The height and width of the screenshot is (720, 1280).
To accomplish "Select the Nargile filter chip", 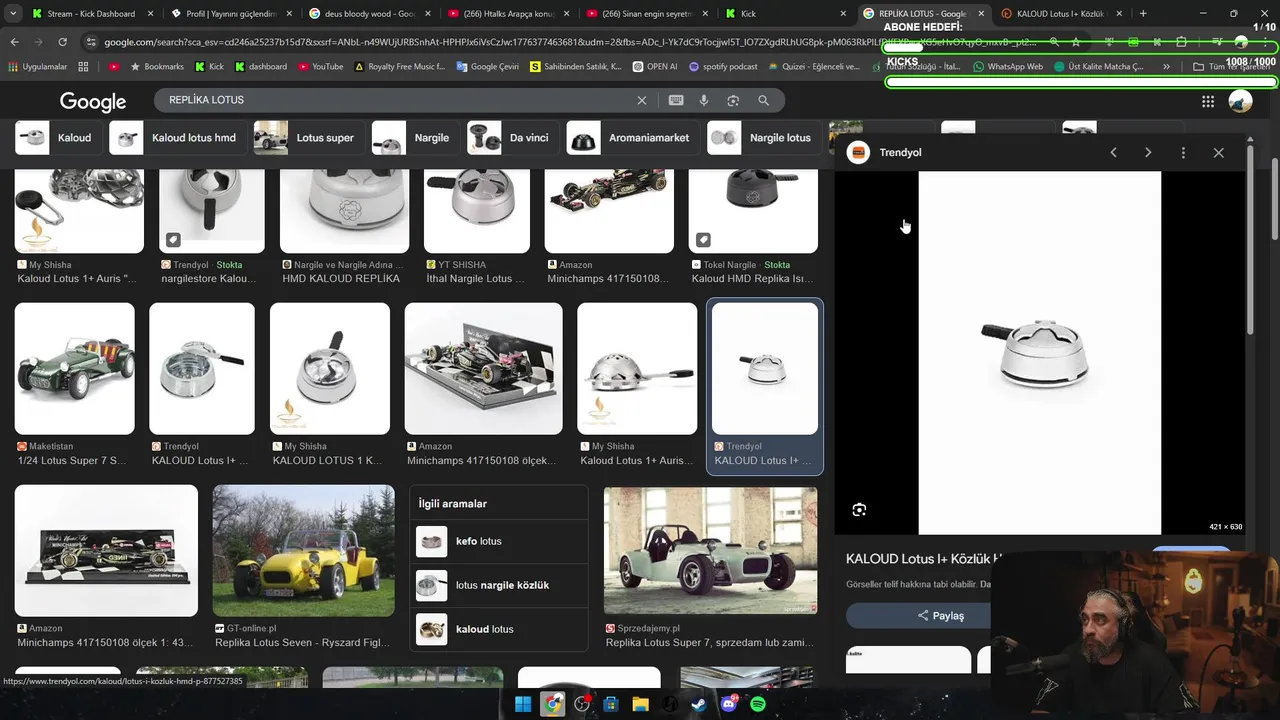I will point(415,138).
